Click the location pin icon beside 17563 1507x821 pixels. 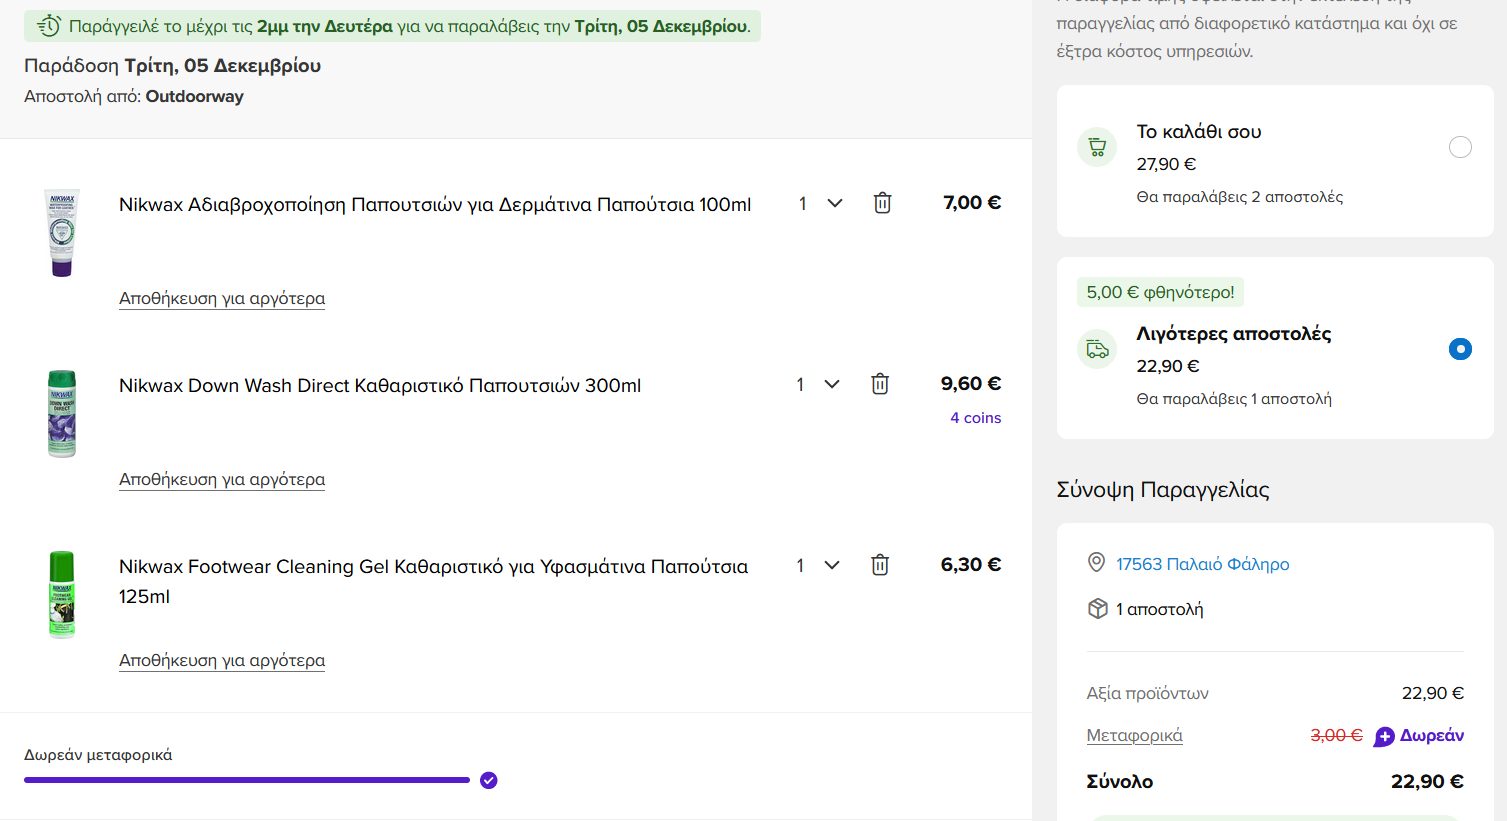tap(1096, 563)
